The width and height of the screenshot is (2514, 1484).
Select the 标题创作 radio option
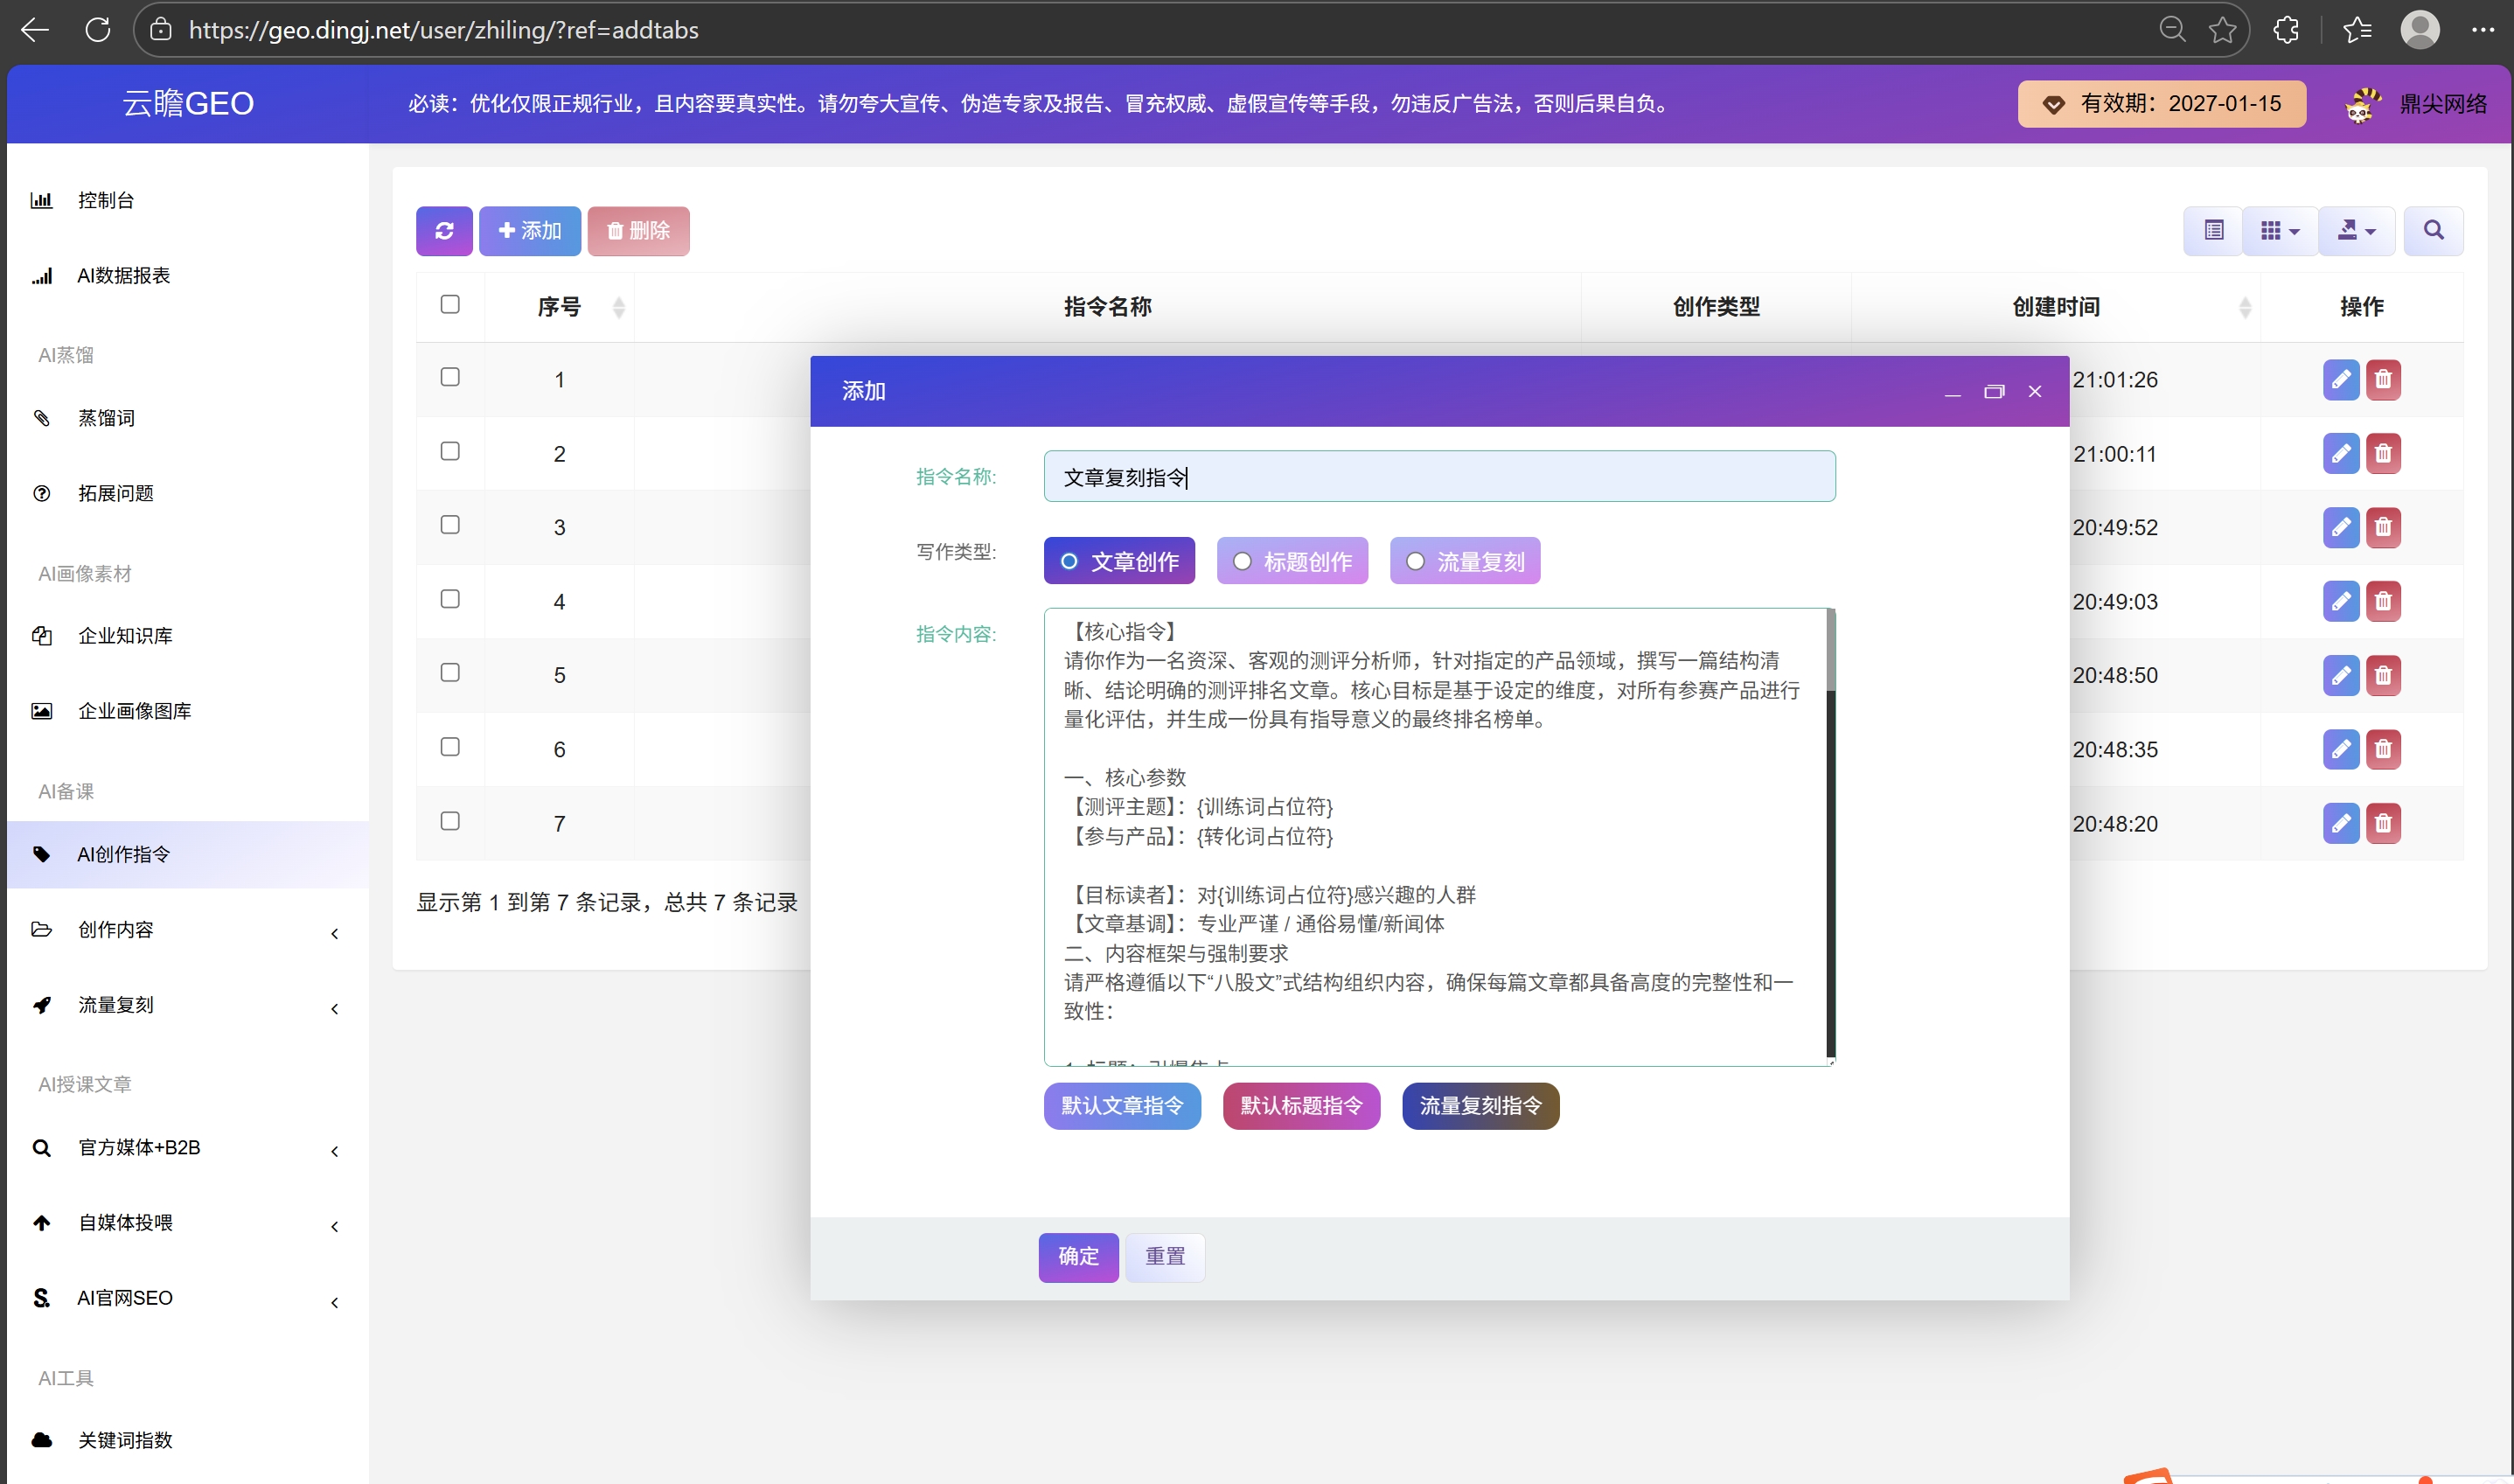(x=1292, y=561)
